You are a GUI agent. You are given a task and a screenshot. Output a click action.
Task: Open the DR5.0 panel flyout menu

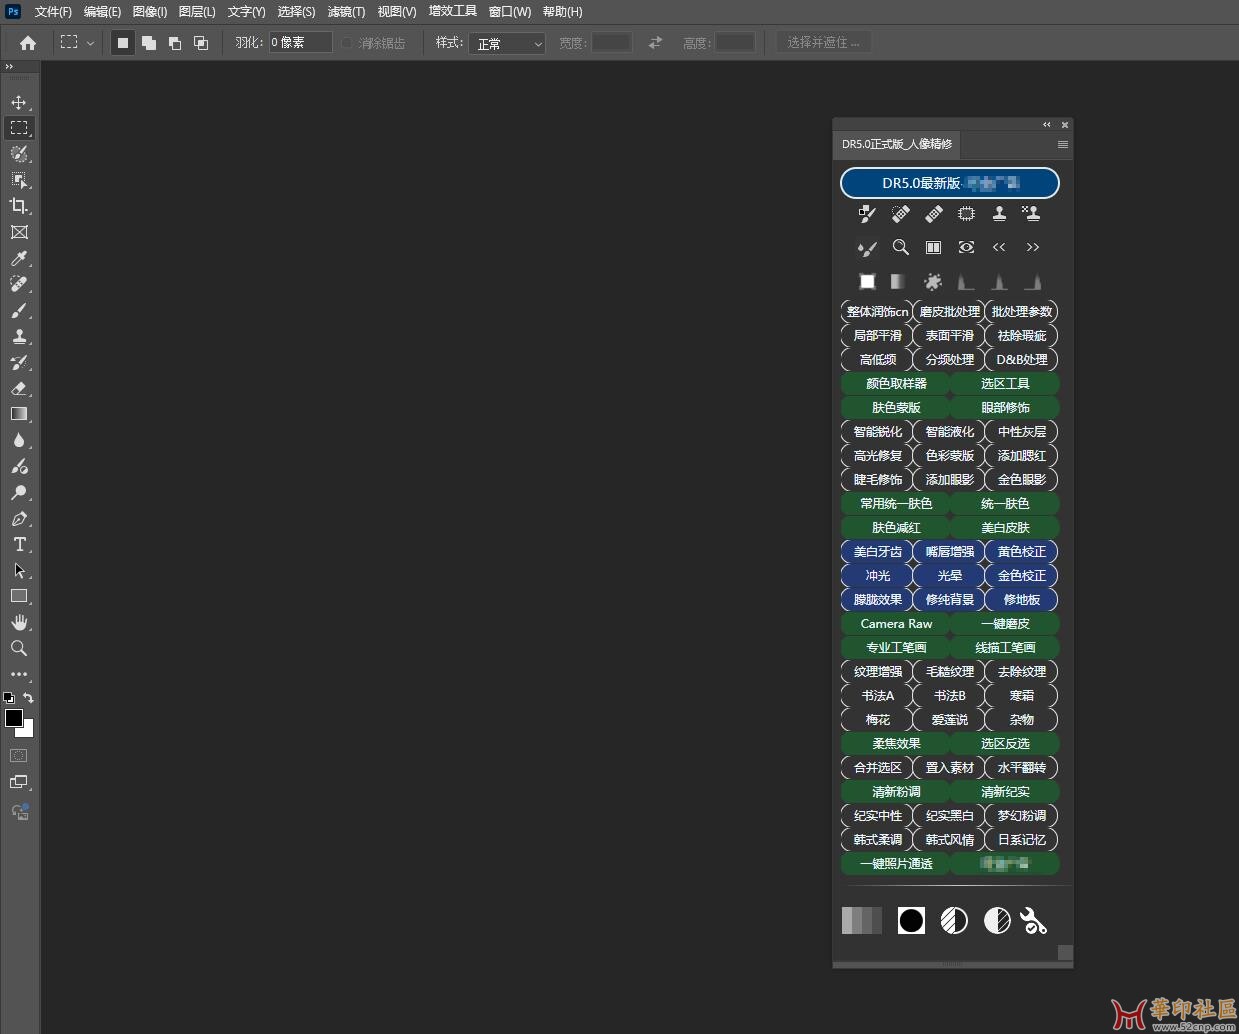pyautogui.click(x=1062, y=144)
